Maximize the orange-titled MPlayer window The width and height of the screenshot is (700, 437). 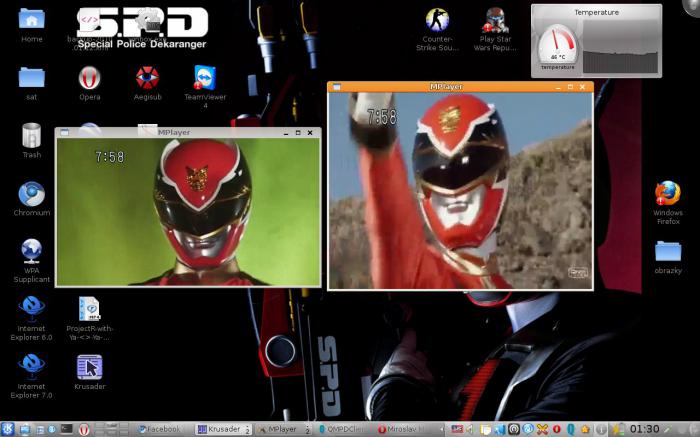570,87
